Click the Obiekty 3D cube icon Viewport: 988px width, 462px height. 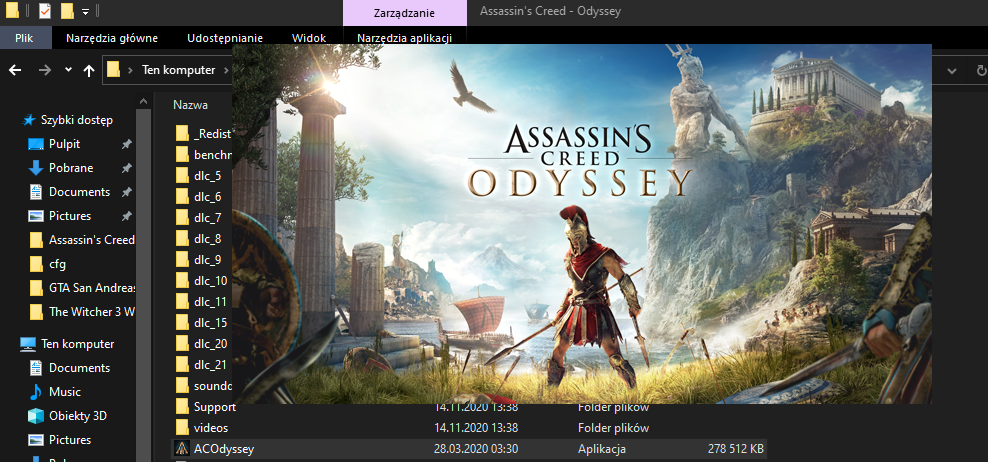point(36,415)
